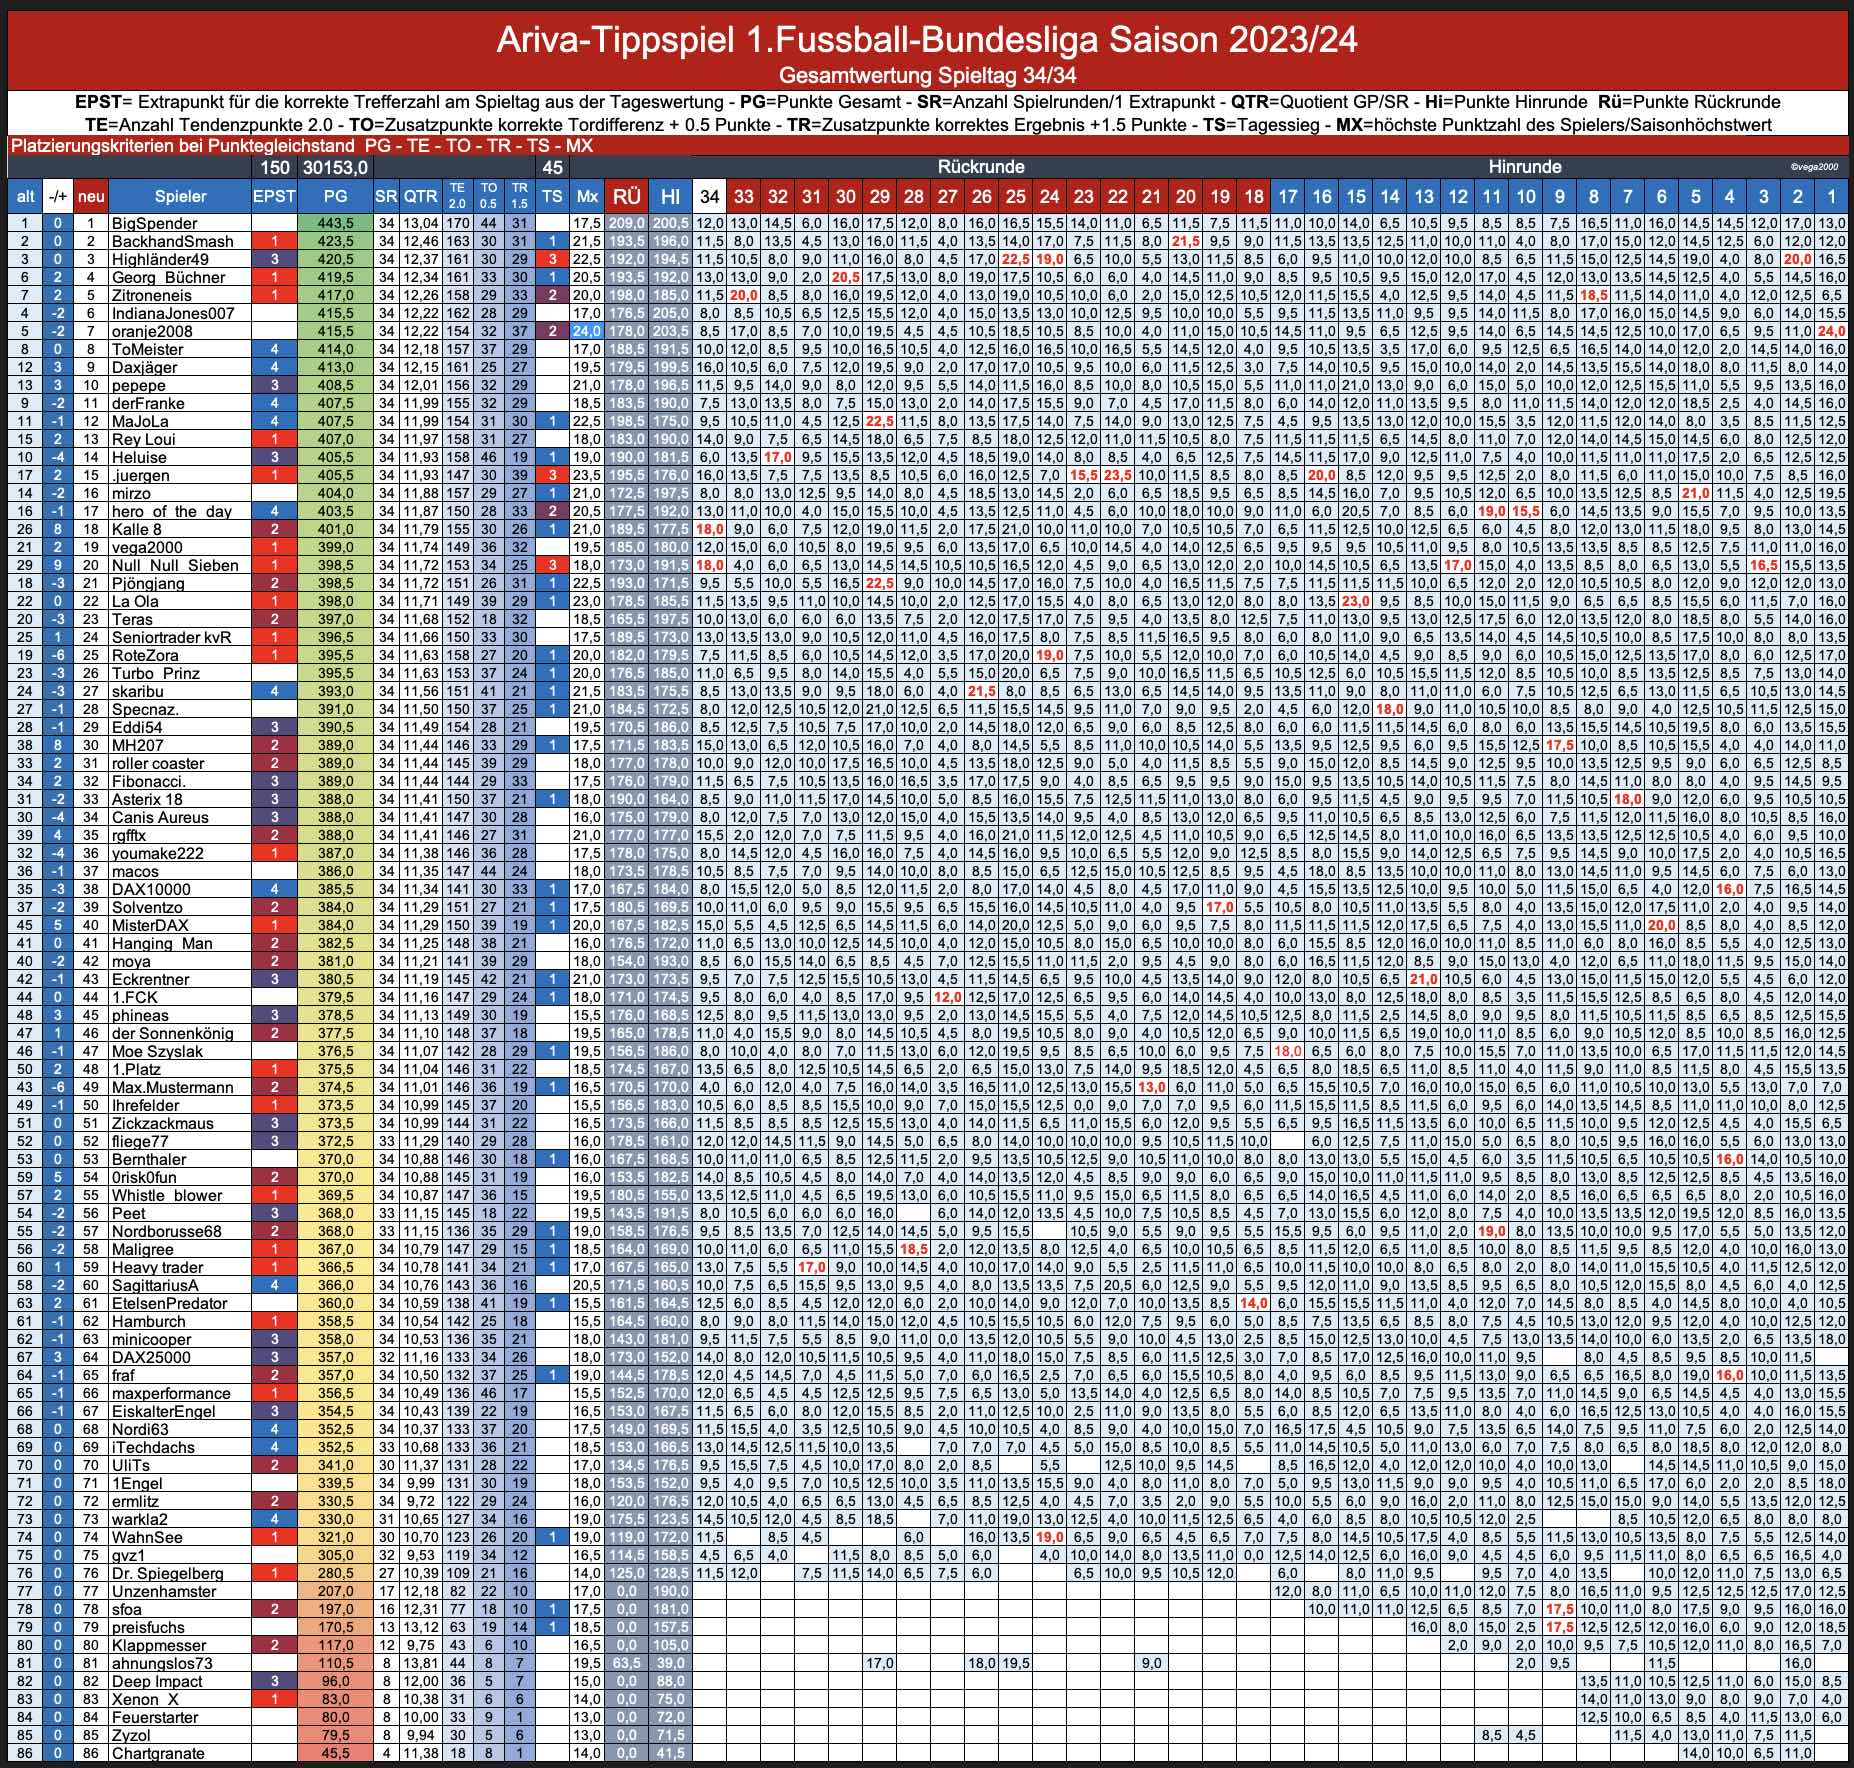
Task: Click BigSpender's RÜ value '209,0'
Action: (626, 223)
